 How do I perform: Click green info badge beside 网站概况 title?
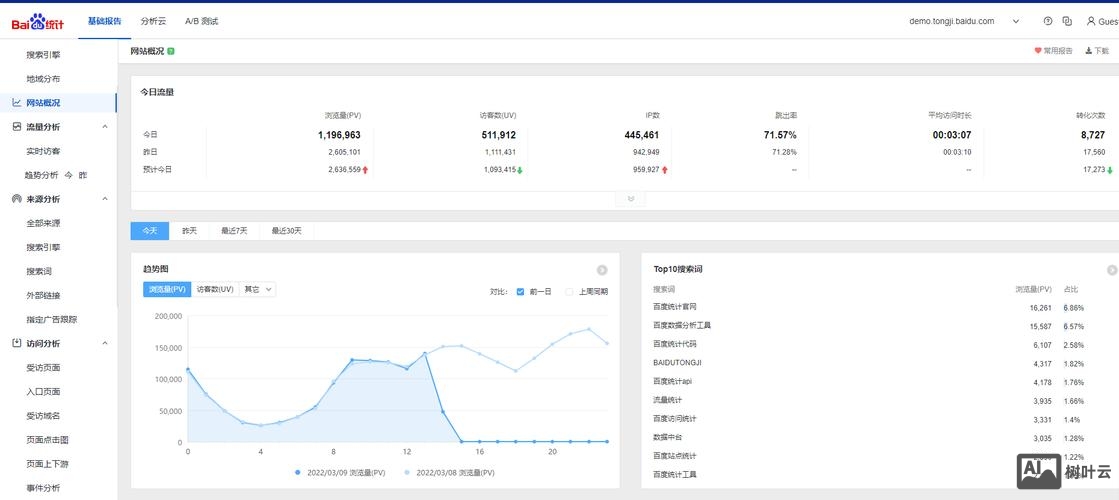pyautogui.click(x=171, y=51)
